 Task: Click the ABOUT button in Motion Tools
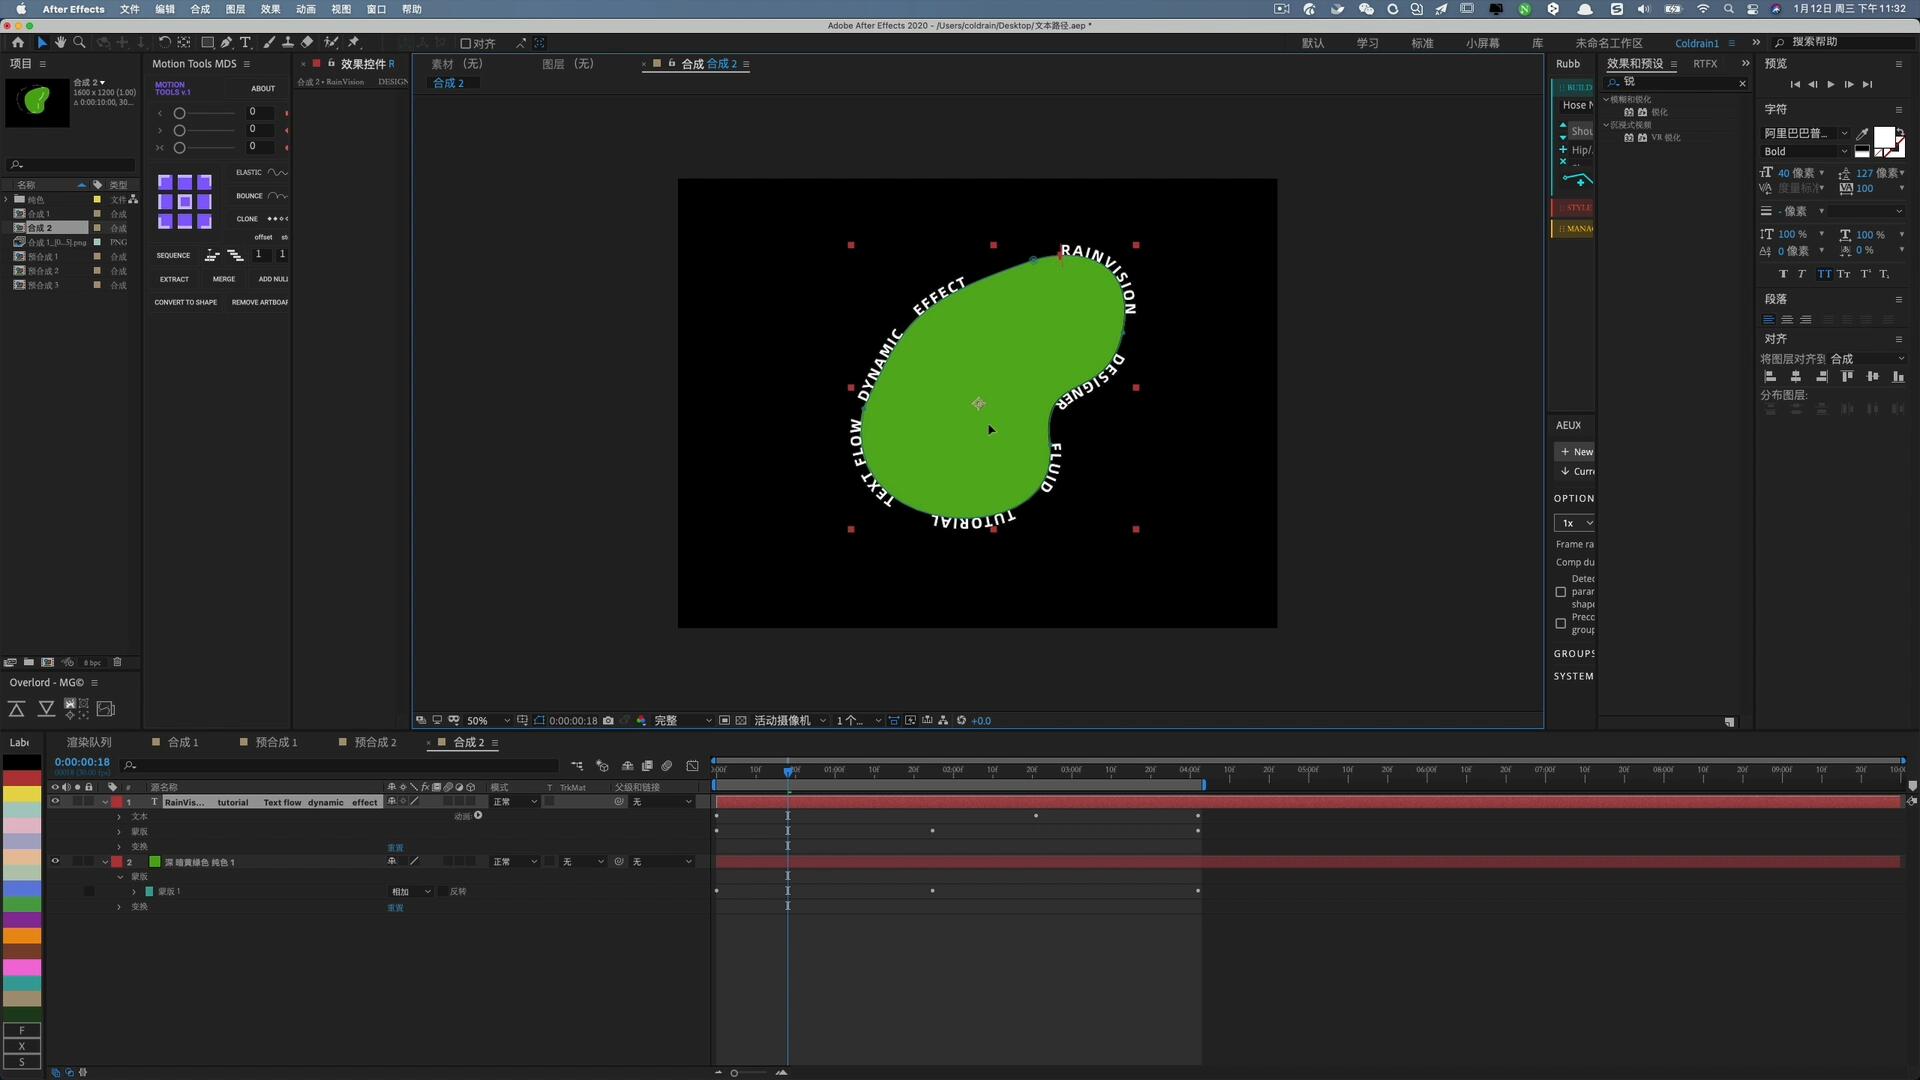coord(263,88)
